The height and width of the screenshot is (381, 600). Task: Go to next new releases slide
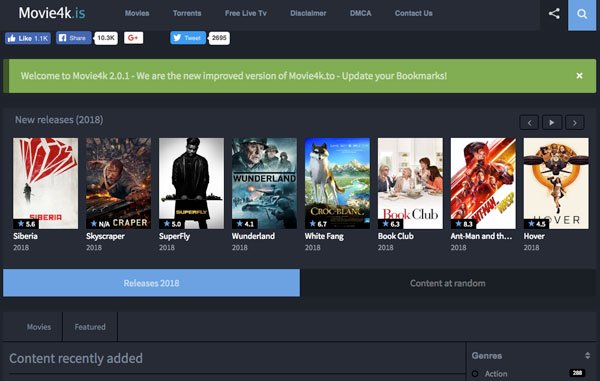coord(574,123)
